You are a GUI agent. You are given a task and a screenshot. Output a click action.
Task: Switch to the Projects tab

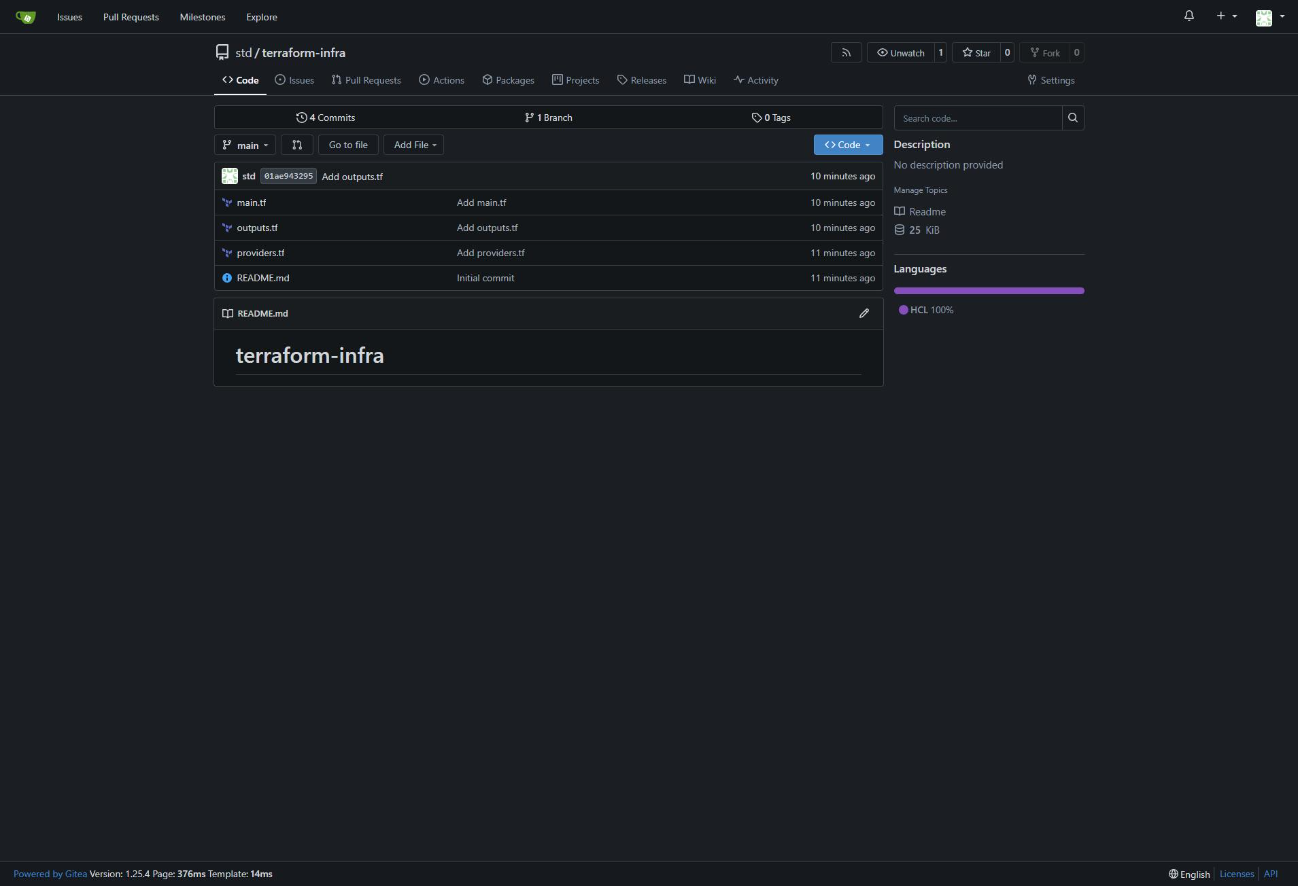(576, 80)
